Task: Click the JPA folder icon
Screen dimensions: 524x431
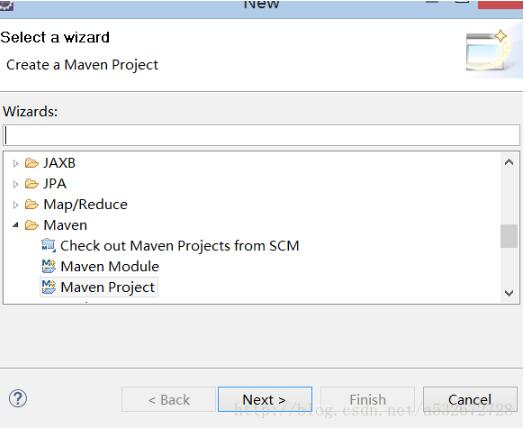Action: point(31,184)
